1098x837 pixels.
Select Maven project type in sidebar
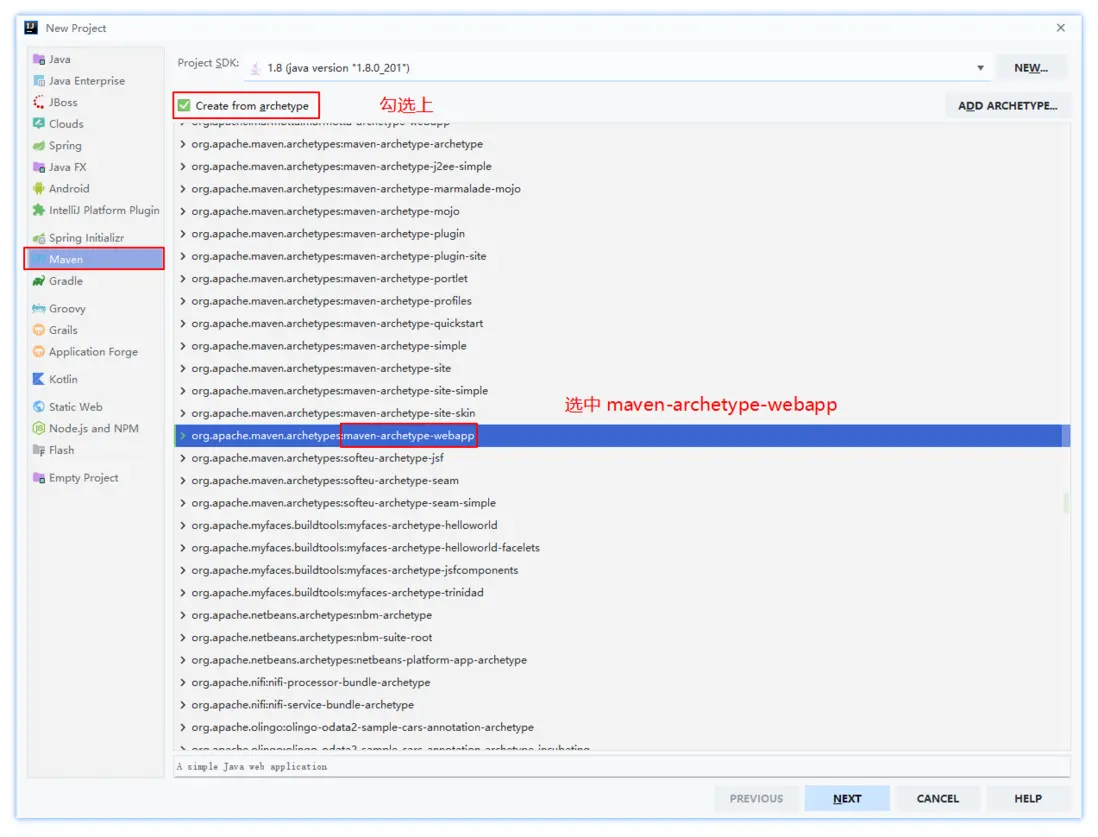tap(95, 259)
